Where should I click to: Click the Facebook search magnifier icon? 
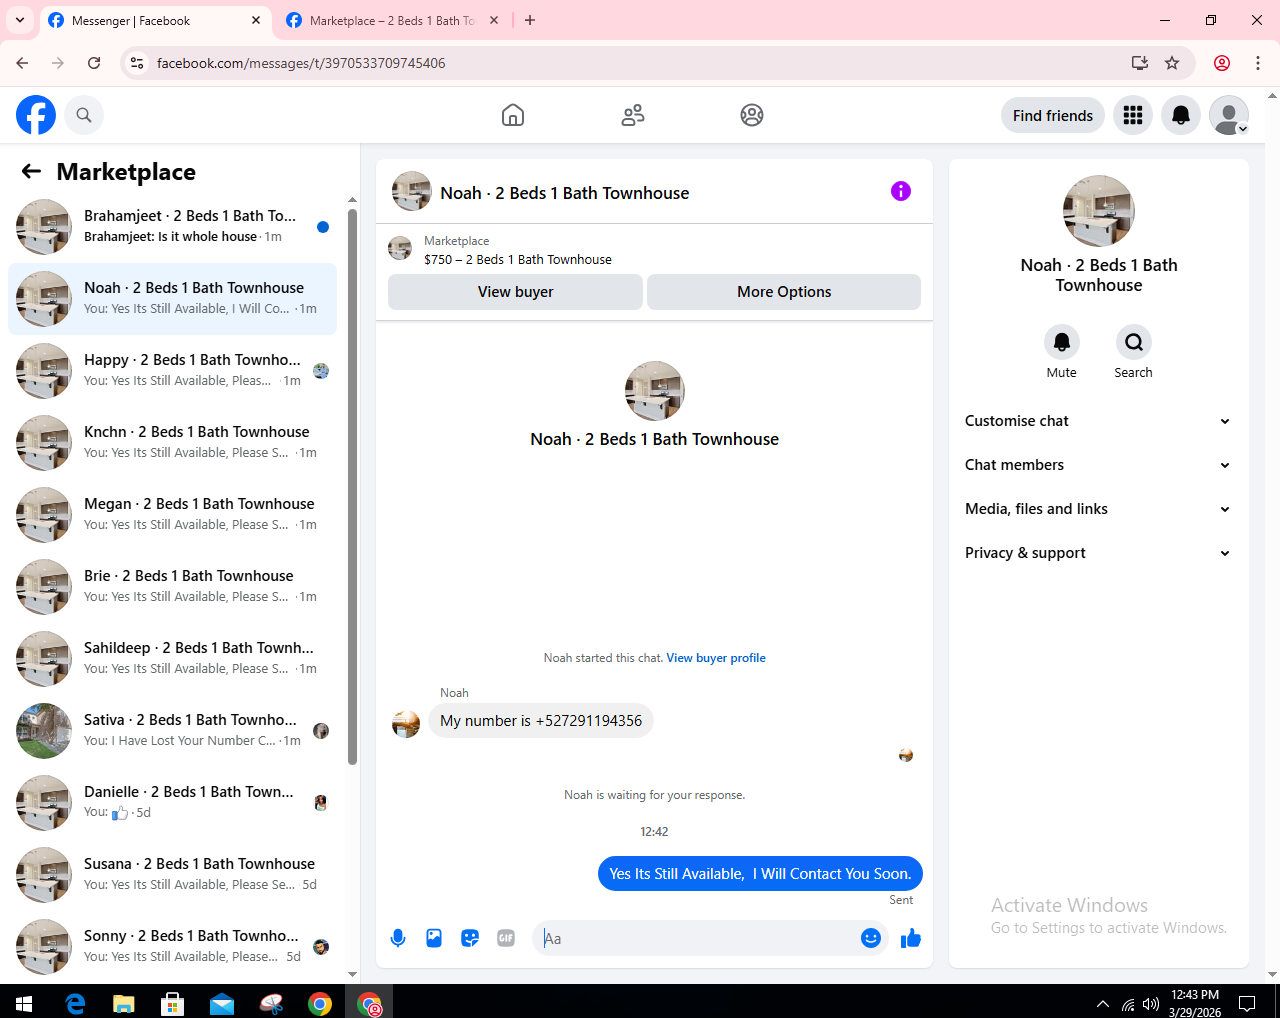(84, 115)
